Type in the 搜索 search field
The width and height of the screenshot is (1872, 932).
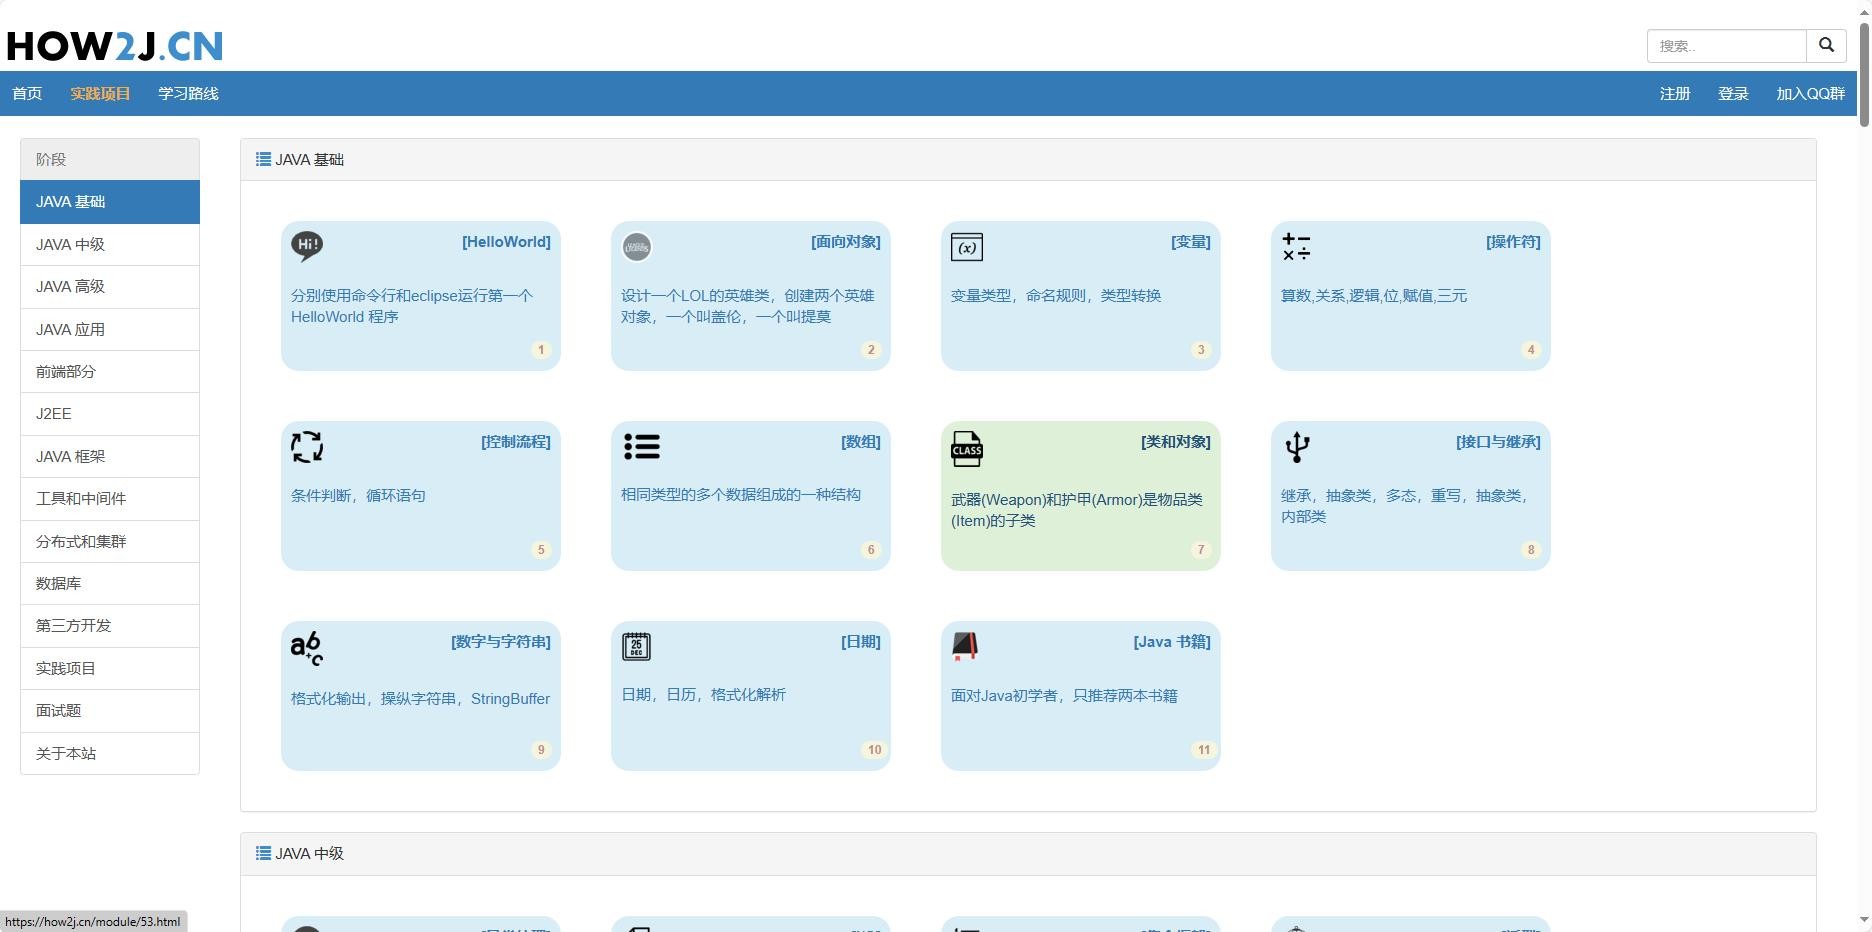click(1726, 46)
